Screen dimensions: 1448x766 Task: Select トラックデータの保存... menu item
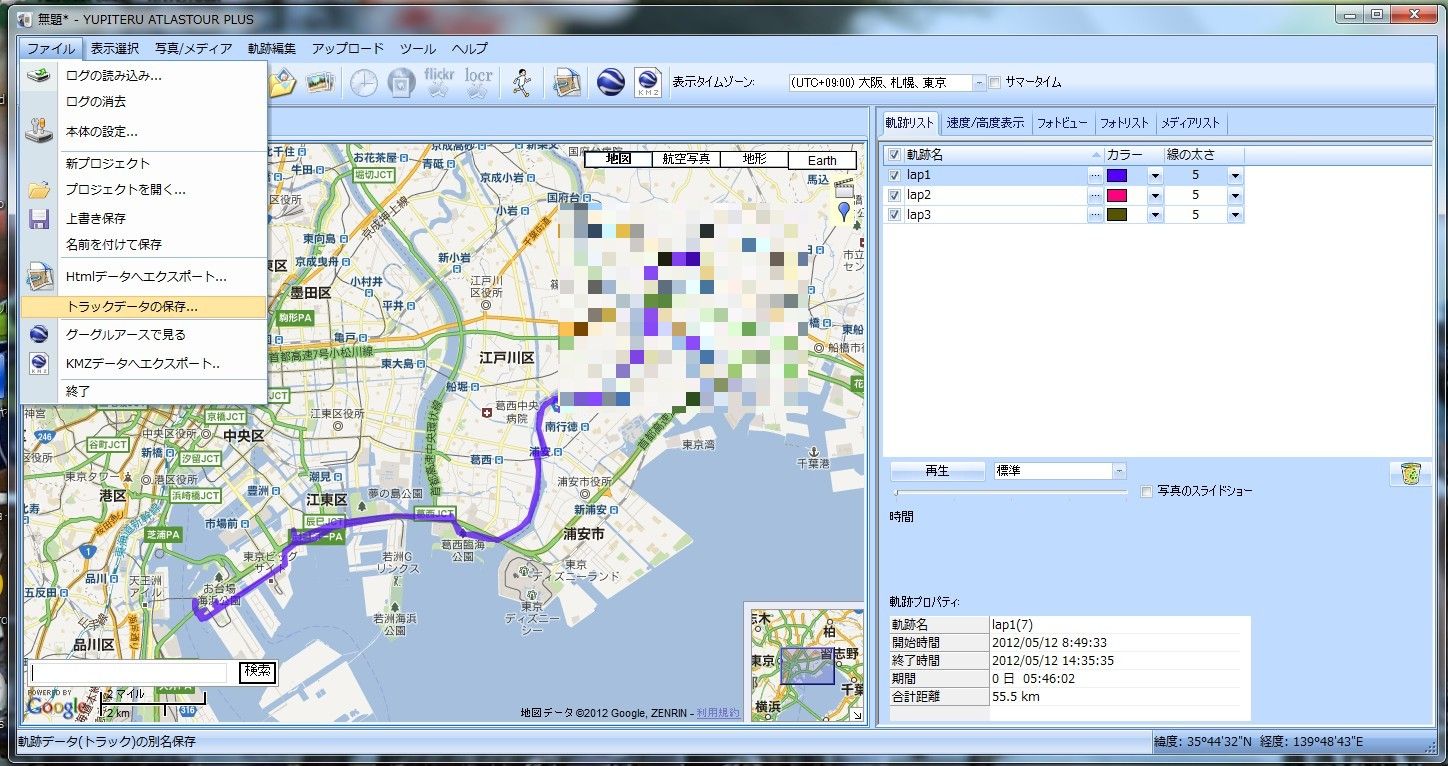point(143,307)
